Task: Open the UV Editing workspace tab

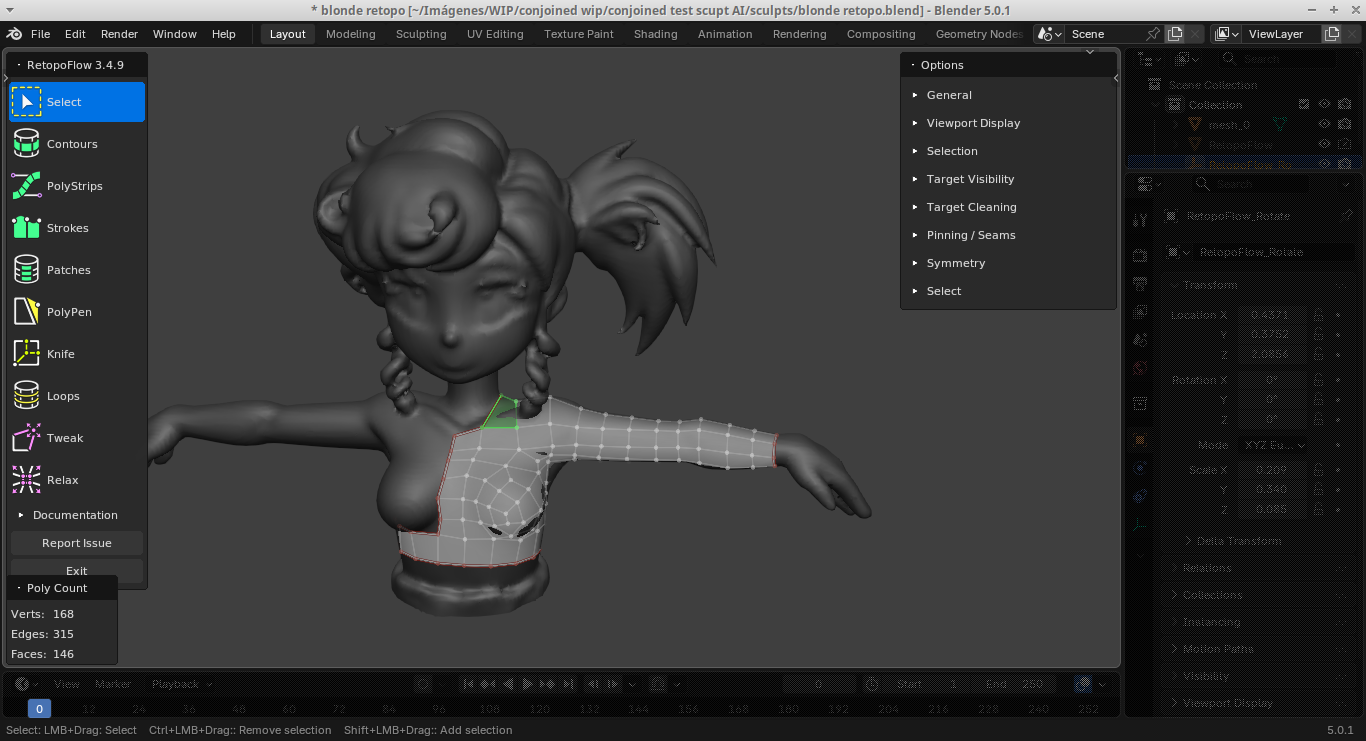Action: [x=495, y=34]
